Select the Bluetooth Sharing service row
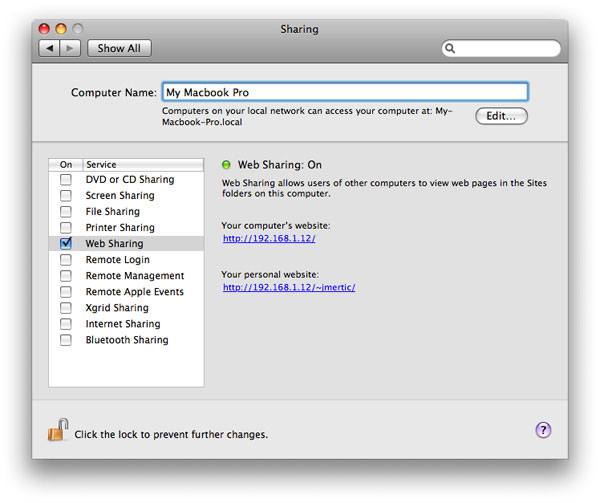This screenshot has height=503, width=600. (126, 340)
